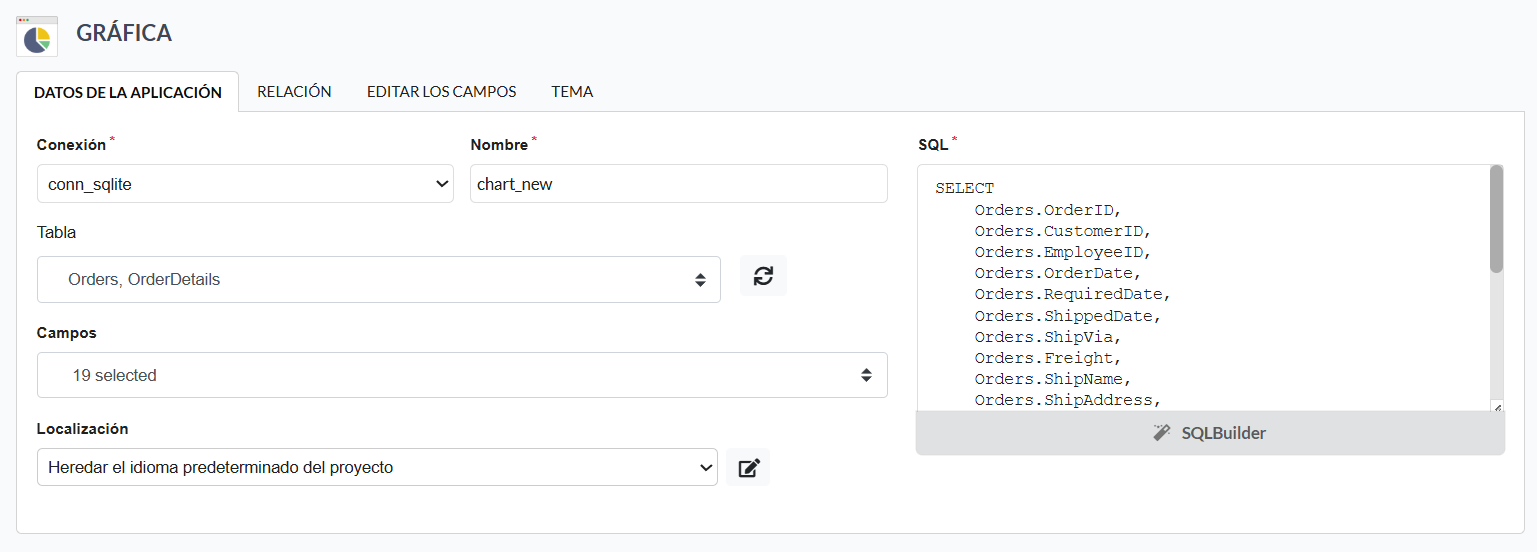Click the GRÁFICA page heading
The image size is (1537, 552).
tap(124, 33)
